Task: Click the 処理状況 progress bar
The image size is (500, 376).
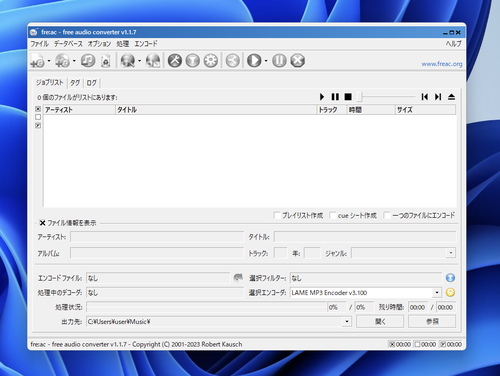Action: pos(207,307)
